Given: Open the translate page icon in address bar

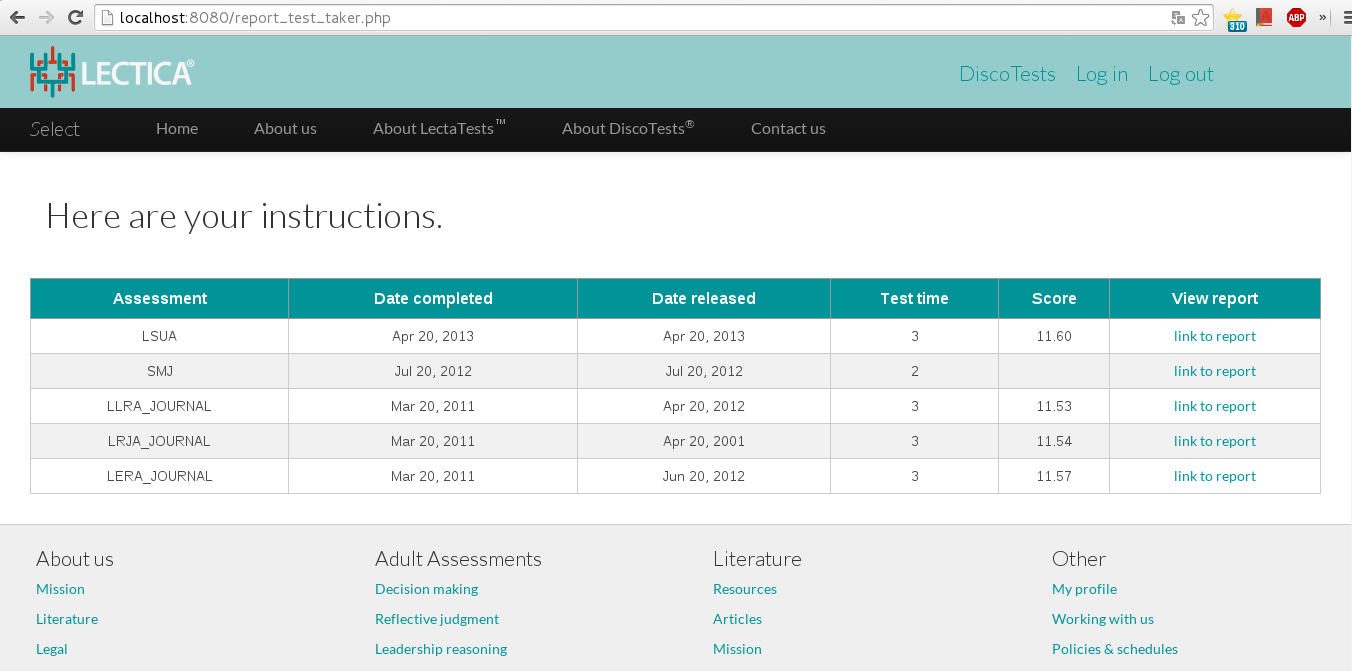Looking at the screenshot, I should pos(1178,17).
